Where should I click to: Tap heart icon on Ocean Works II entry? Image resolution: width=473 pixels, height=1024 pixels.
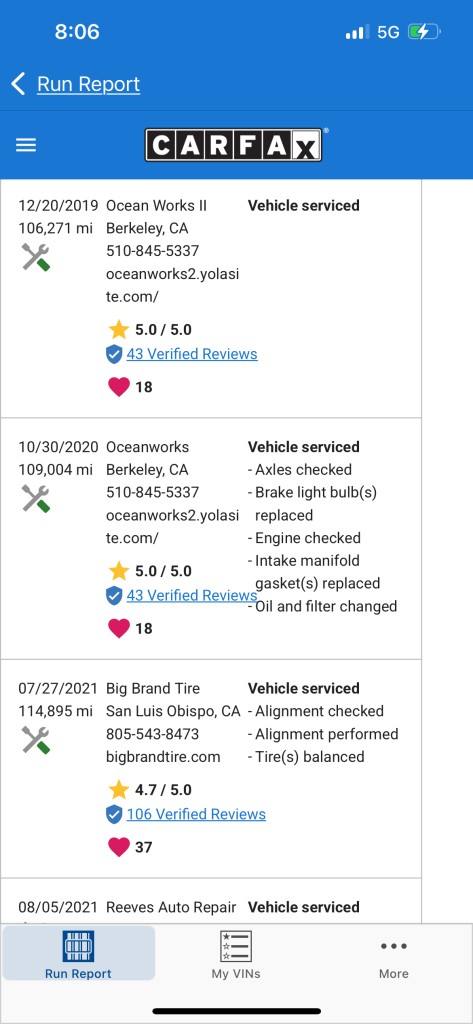[x=119, y=387]
